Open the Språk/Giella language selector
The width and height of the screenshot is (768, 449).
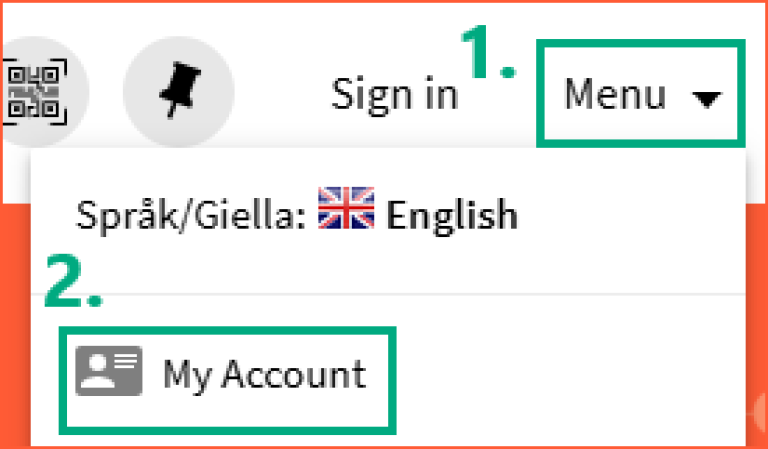(297, 214)
